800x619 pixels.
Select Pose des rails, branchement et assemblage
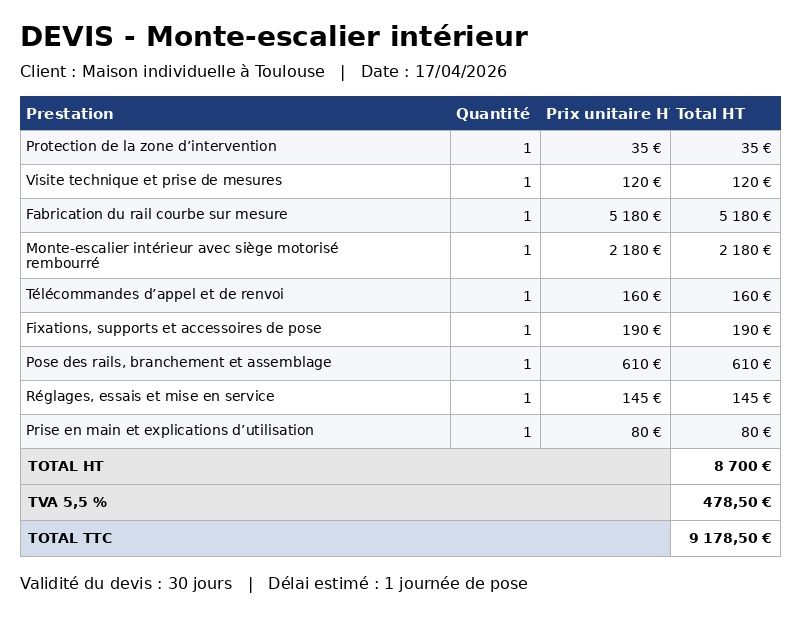[x=179, y=362]
